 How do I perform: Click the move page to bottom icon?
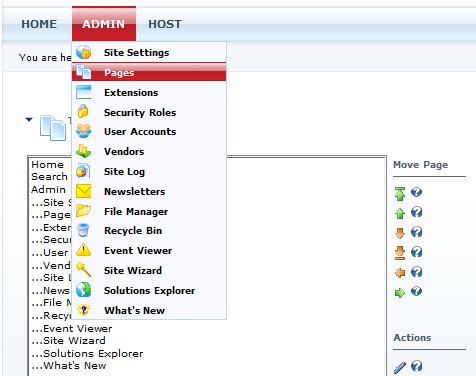pos(400,253)
